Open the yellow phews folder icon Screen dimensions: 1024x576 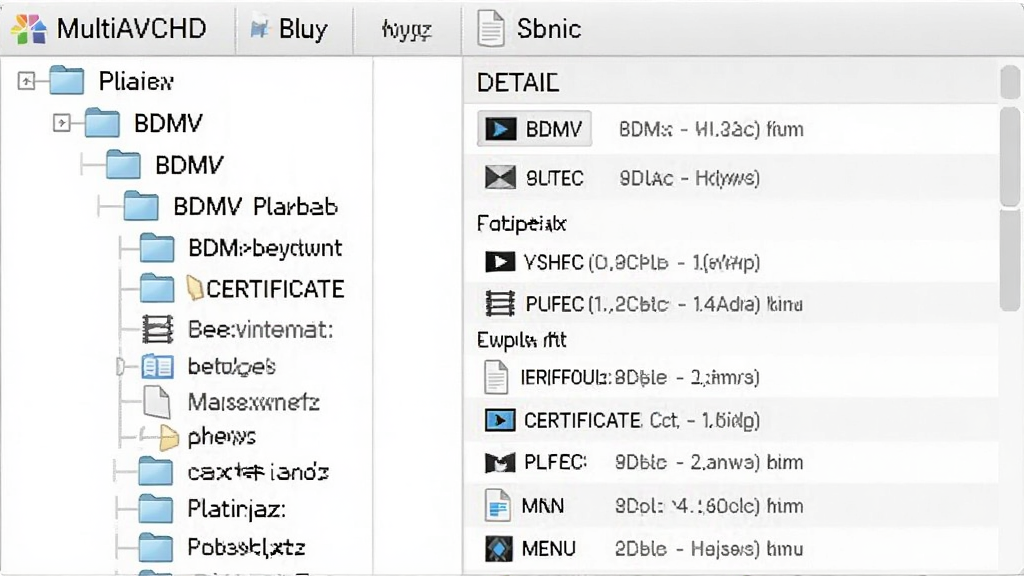168,437
